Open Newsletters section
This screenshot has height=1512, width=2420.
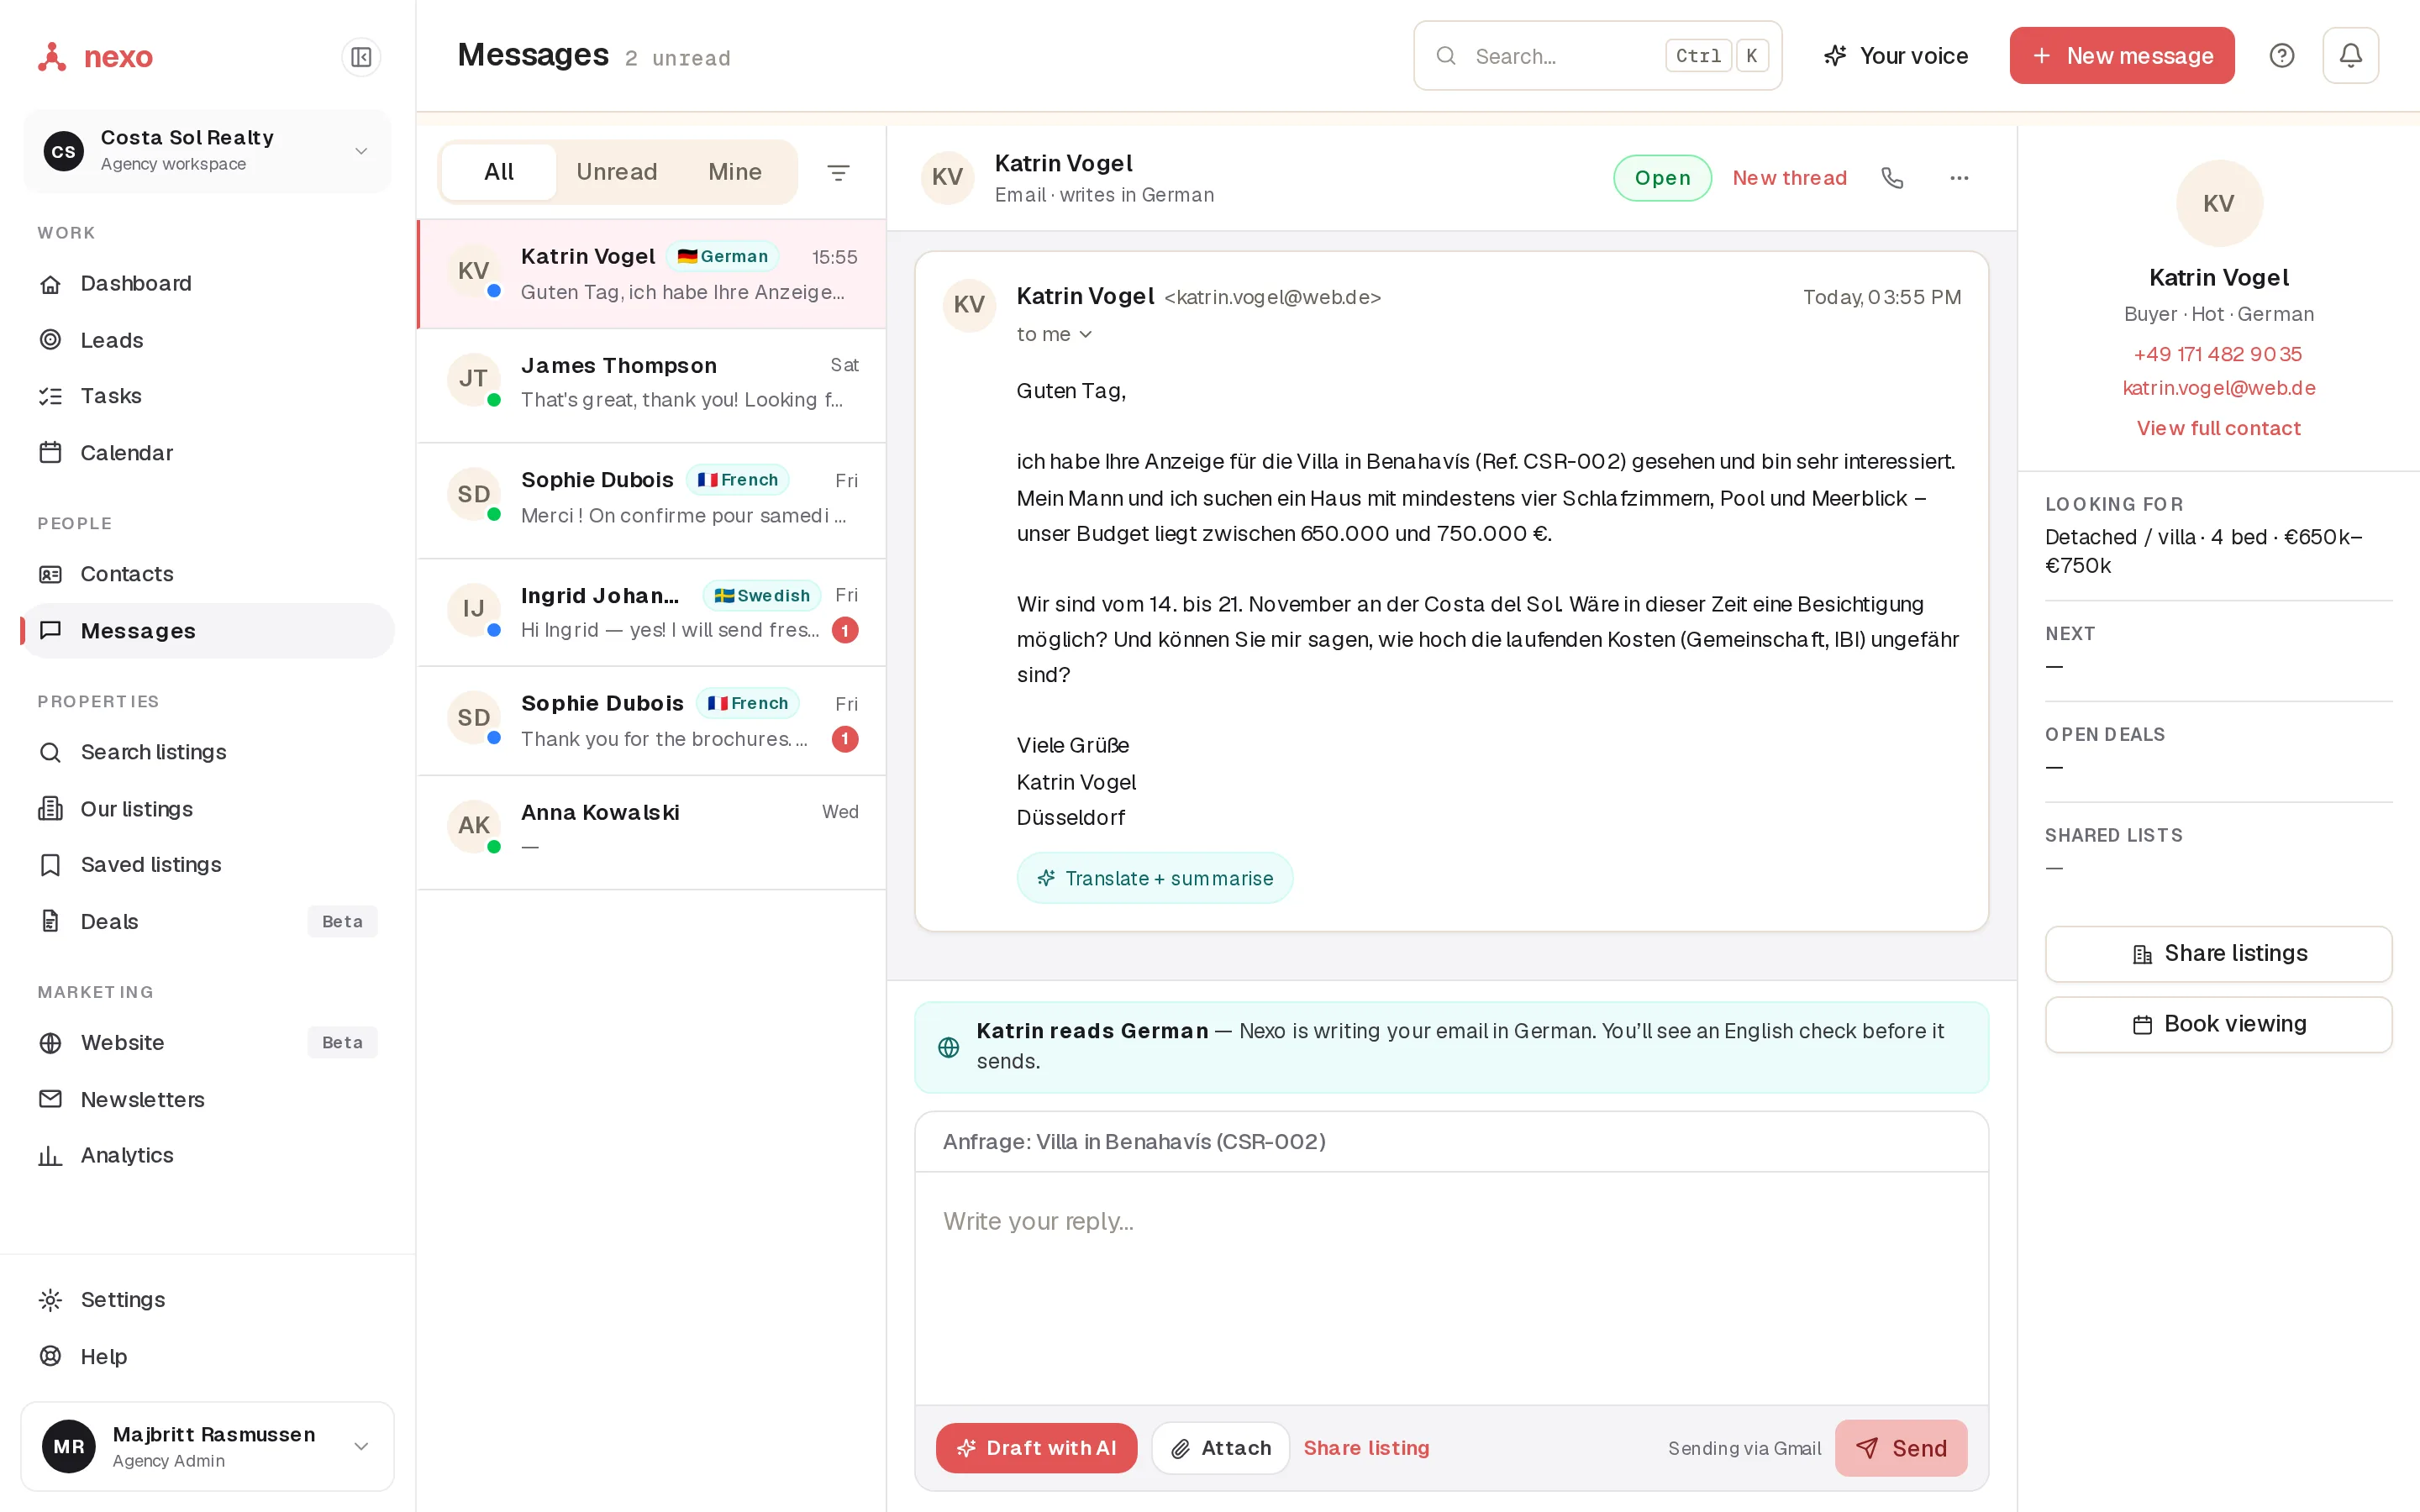(x=207, y=1099)
